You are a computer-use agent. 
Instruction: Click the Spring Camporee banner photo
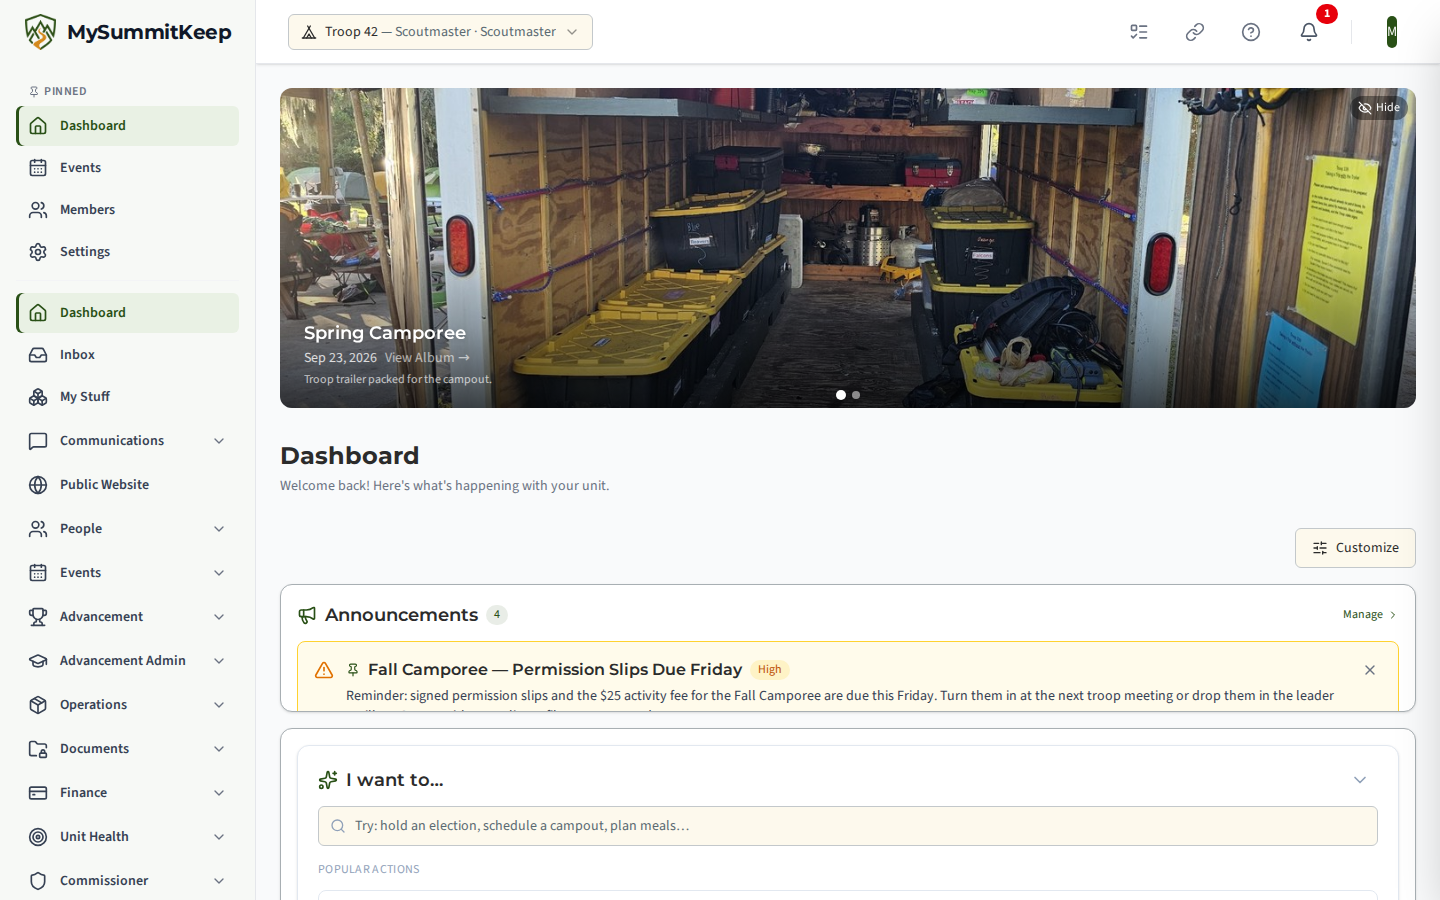click(848, 248)
